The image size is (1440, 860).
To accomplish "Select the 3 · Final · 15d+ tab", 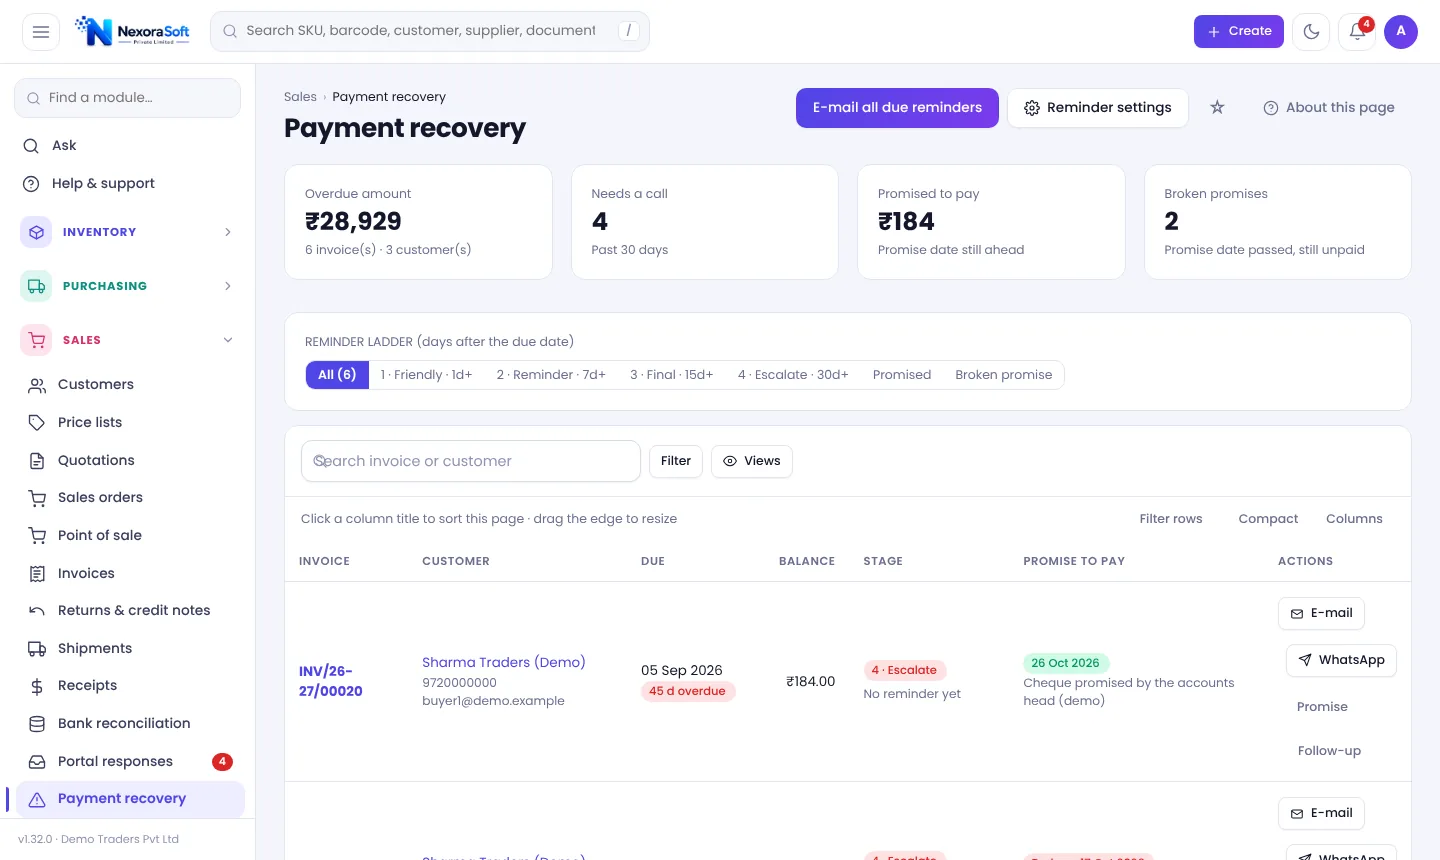I will [671, 375].
